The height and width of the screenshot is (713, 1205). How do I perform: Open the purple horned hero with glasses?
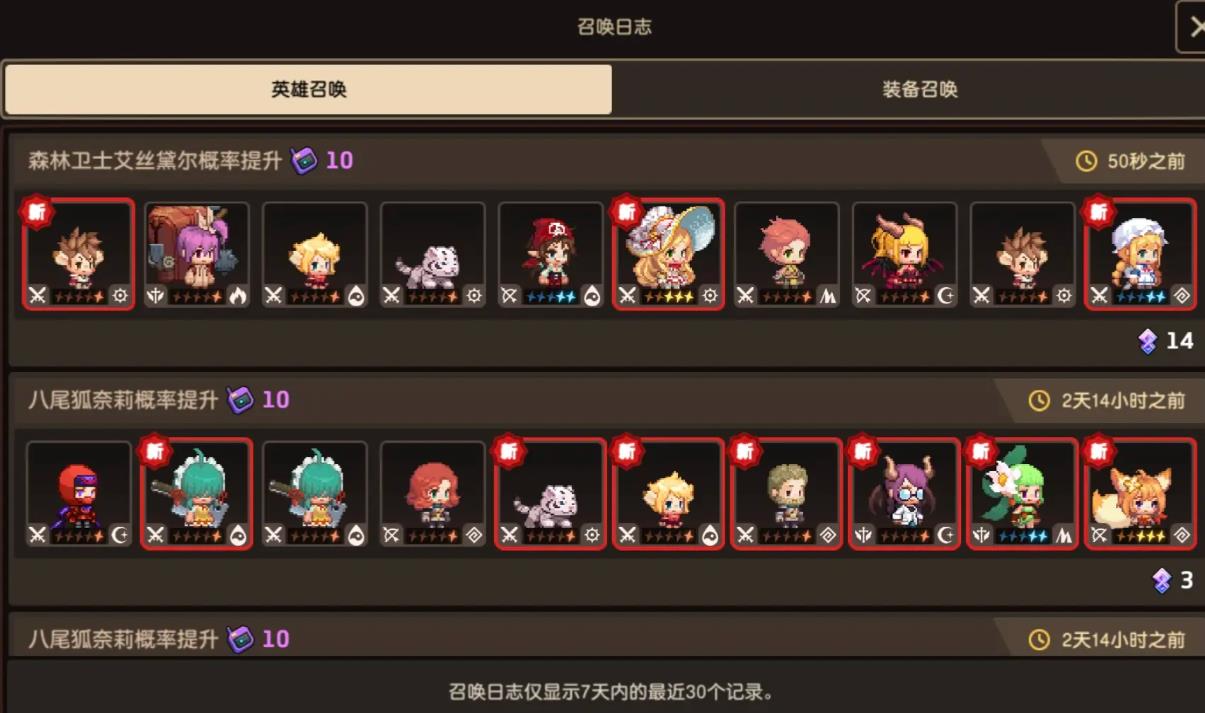905,495
